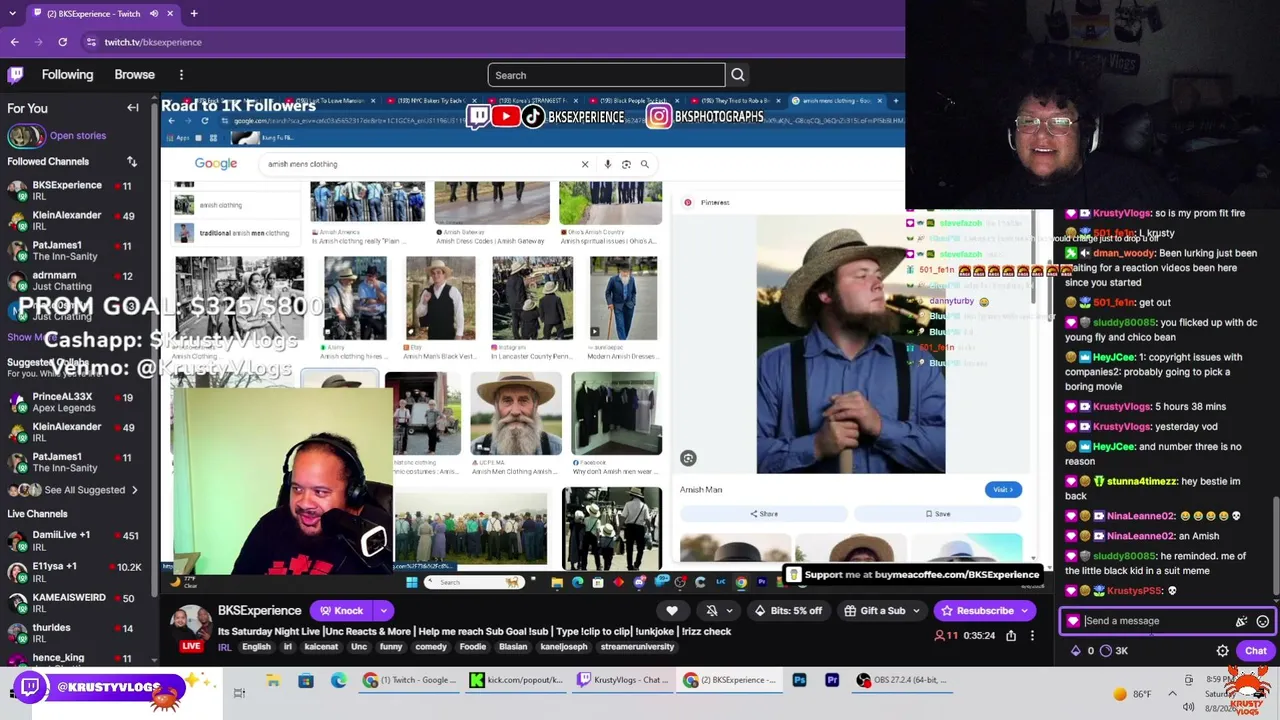Screen dimensions: 1280x720
Task: Collapse the For You sidebar
Action: (133, 108)
